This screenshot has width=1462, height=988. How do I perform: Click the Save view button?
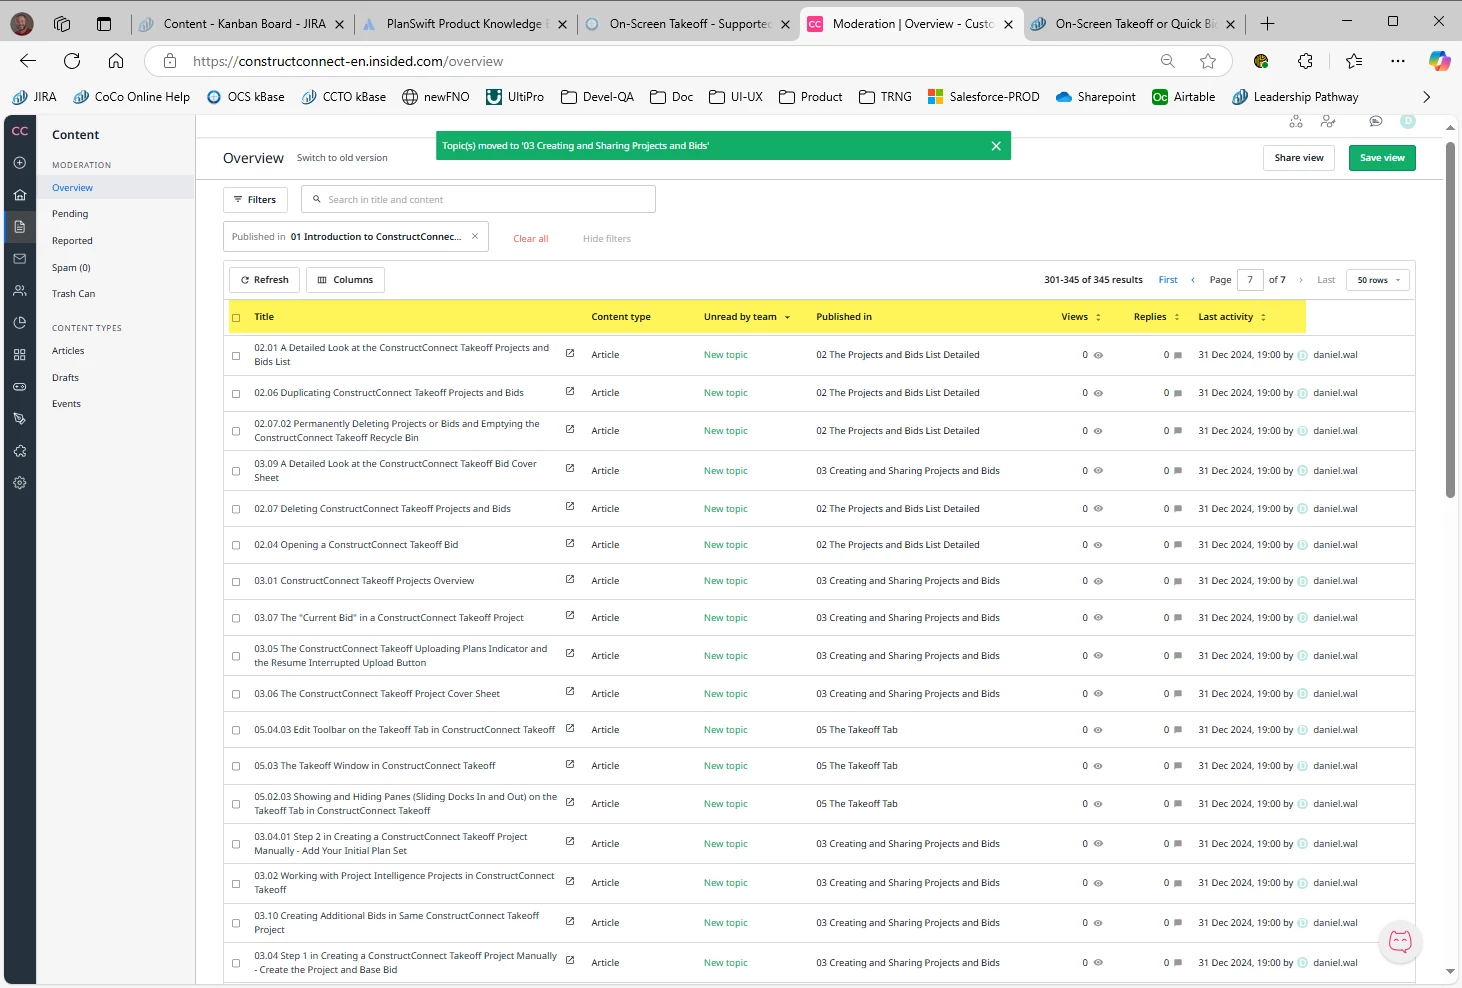tap(1382, 158)
